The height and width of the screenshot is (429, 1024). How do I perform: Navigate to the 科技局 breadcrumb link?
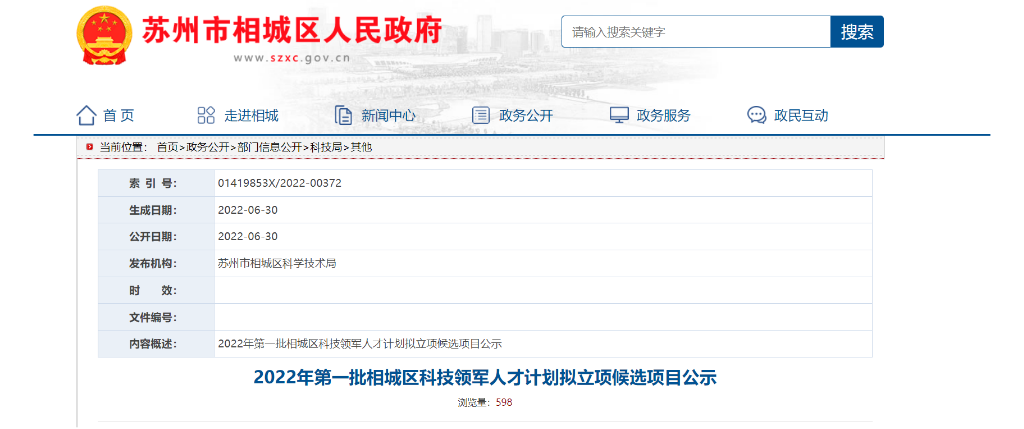tap(326, 147)
